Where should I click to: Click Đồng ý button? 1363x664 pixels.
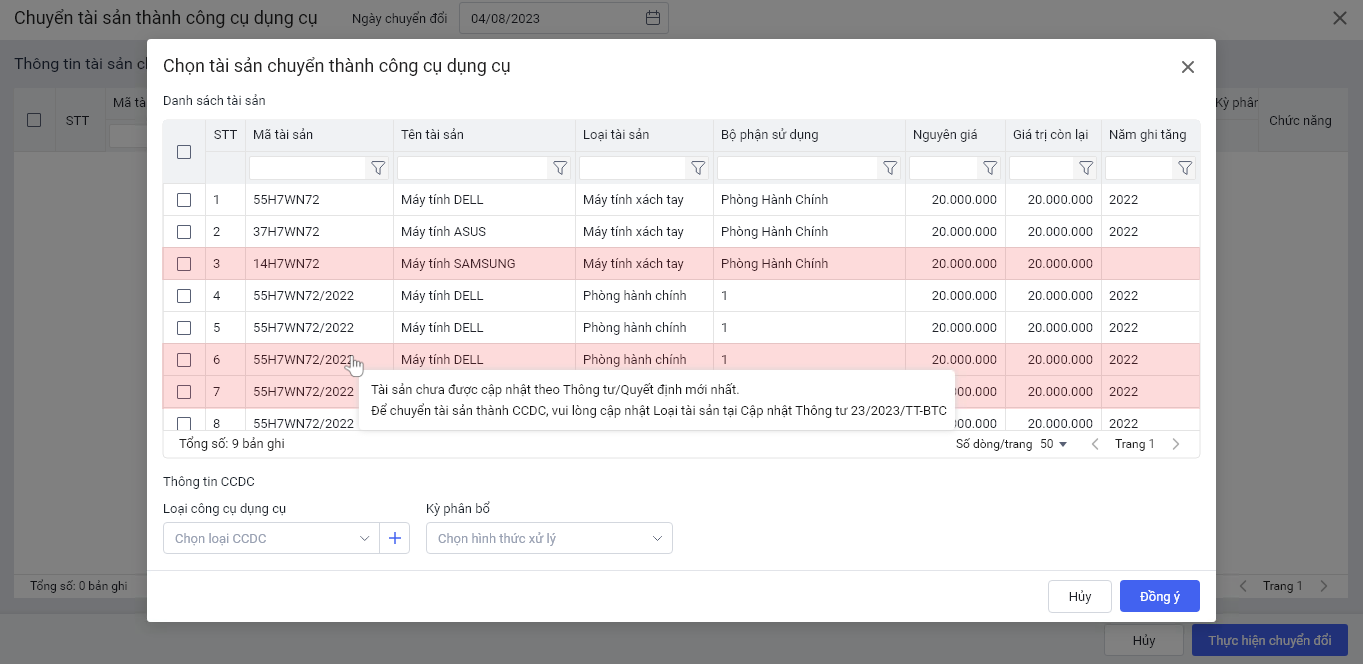click(1159, 596)
